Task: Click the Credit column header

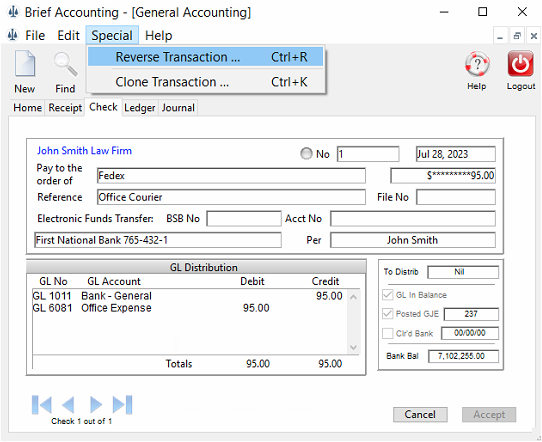Action: click(325, 281)
